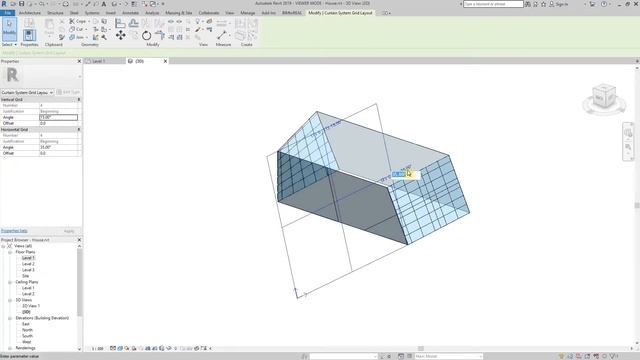Viewport: 640px width, 360px height.
Task: Open the North elevation view
Action: click(27, 330)
